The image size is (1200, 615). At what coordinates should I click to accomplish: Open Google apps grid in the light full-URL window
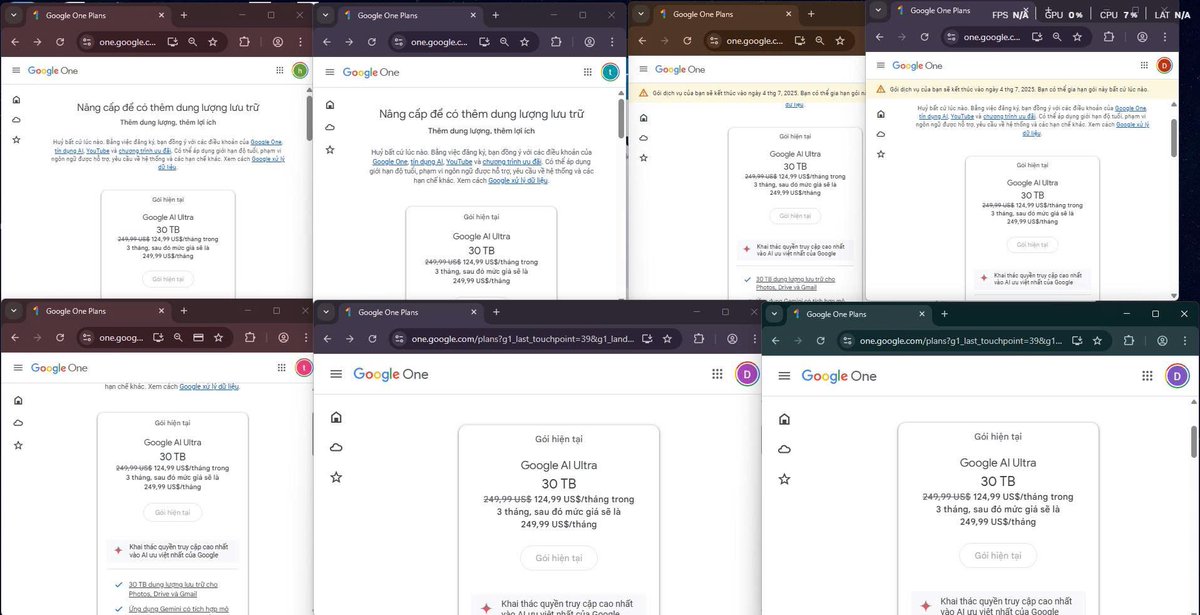717,374
